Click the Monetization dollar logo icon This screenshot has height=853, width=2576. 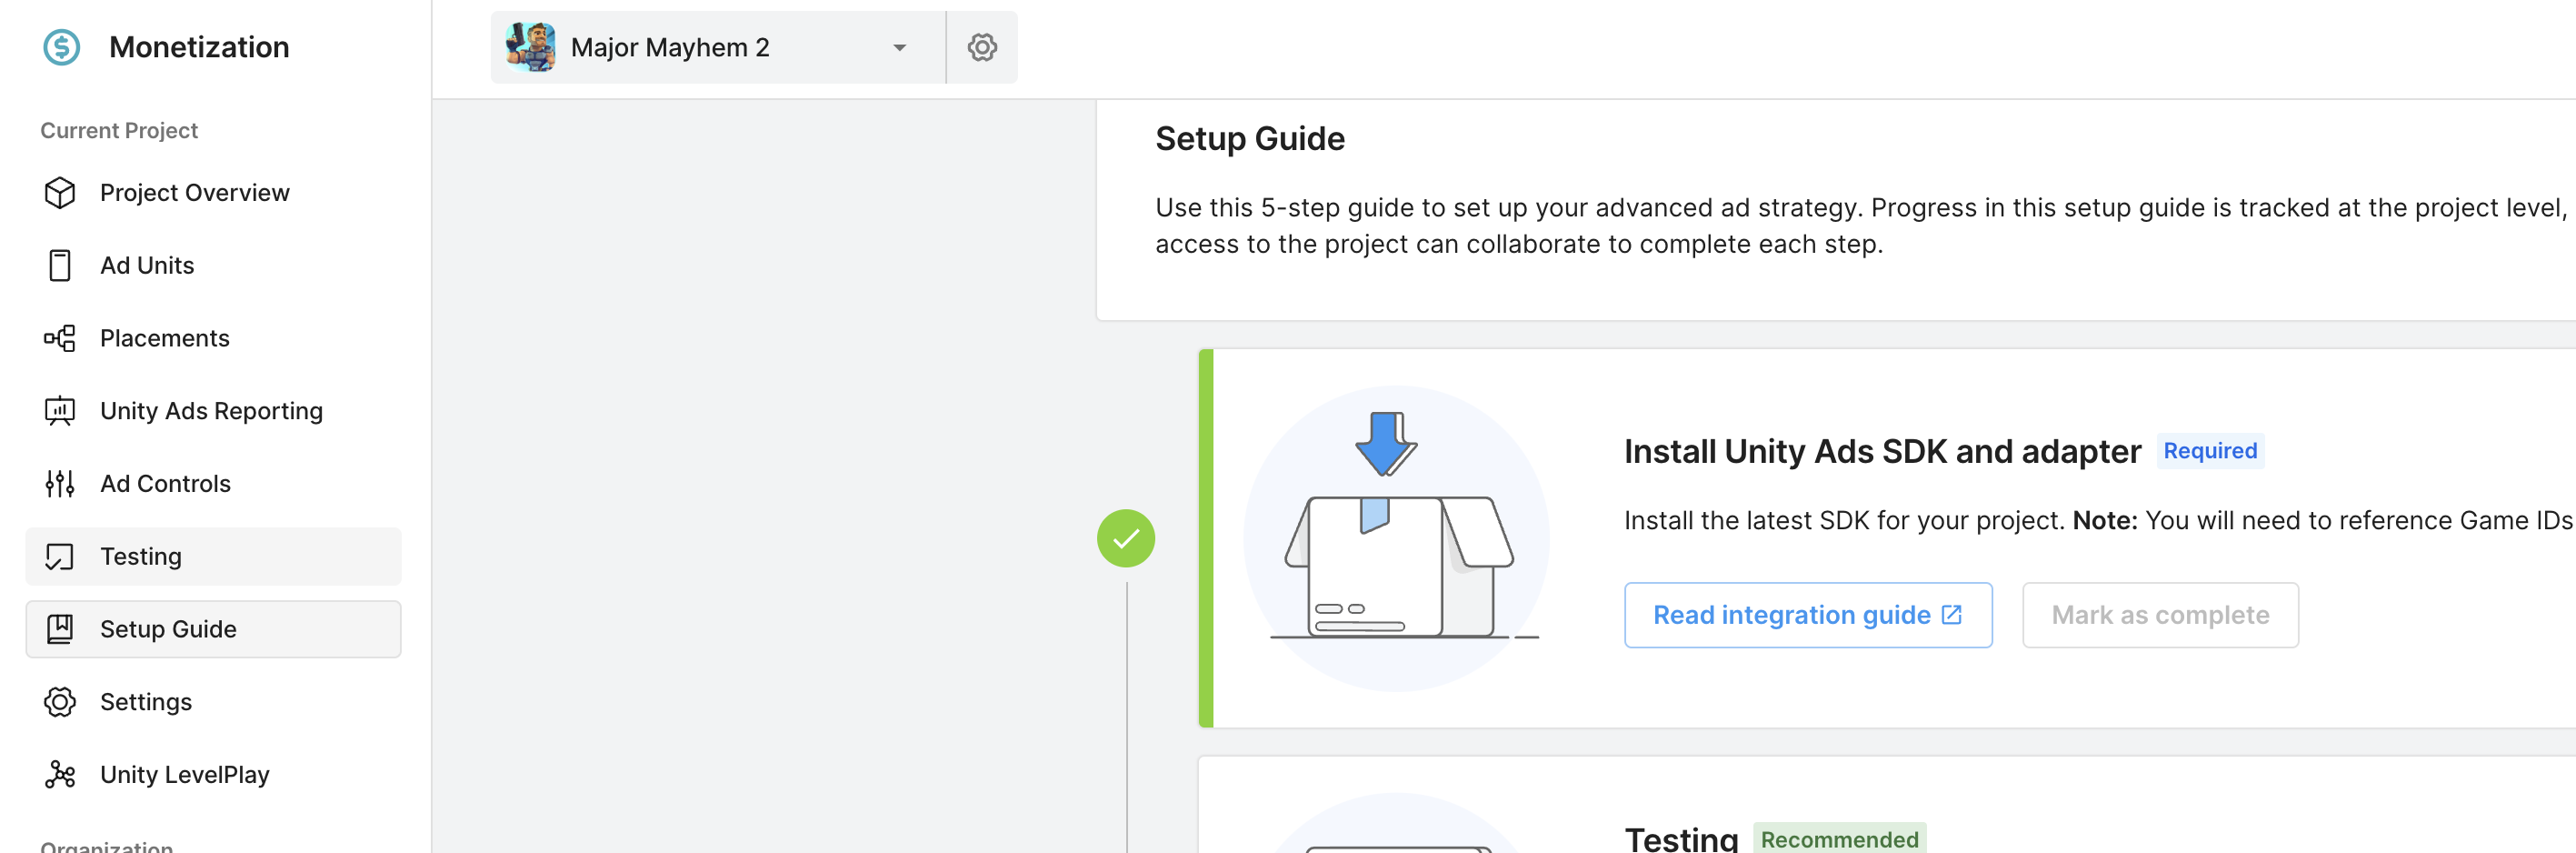tap(62, 47)
